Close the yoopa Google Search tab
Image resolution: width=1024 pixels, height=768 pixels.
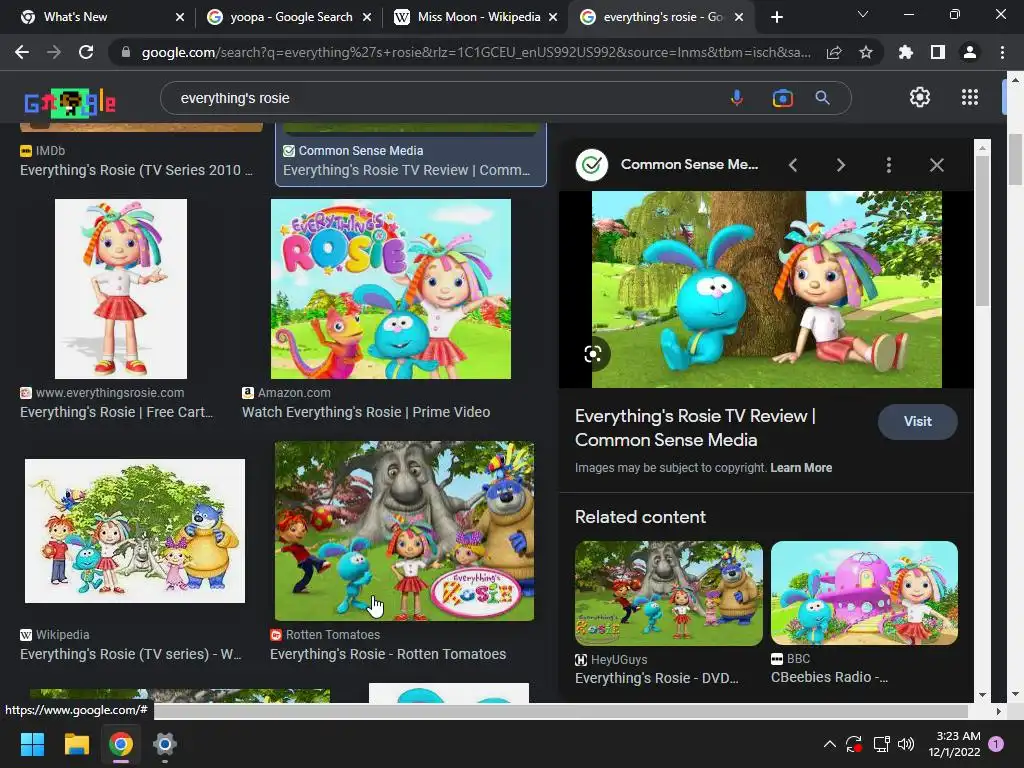click(367, 18)
